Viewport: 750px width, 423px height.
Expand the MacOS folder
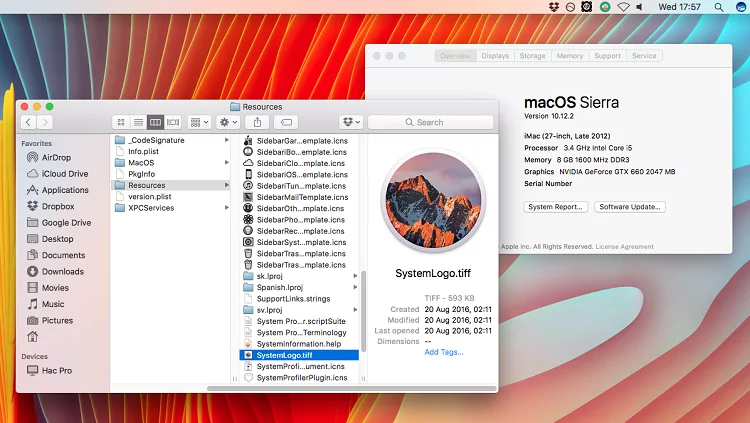pos(227,163)
